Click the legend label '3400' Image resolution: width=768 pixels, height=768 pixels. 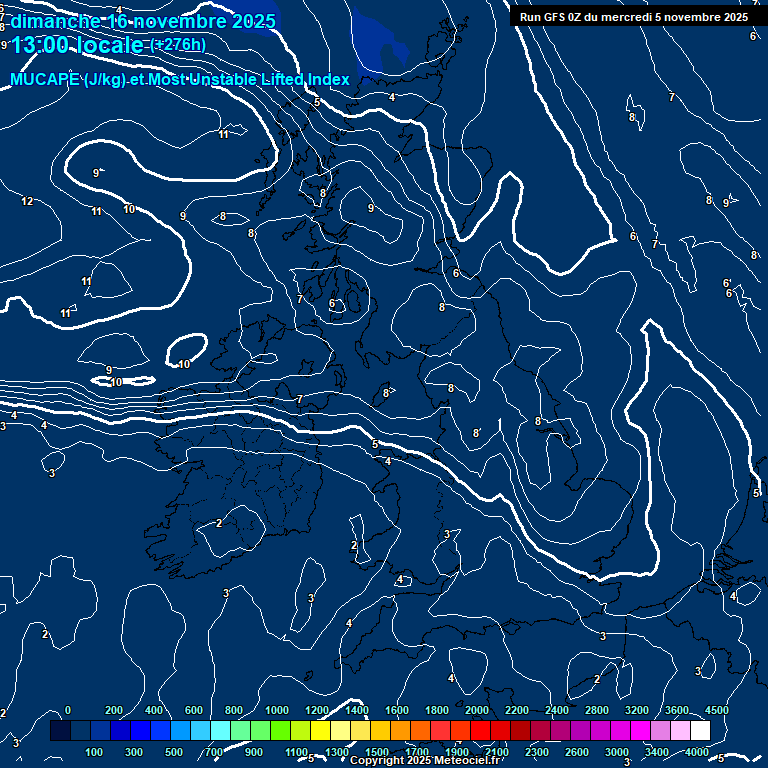click(656, 752)
